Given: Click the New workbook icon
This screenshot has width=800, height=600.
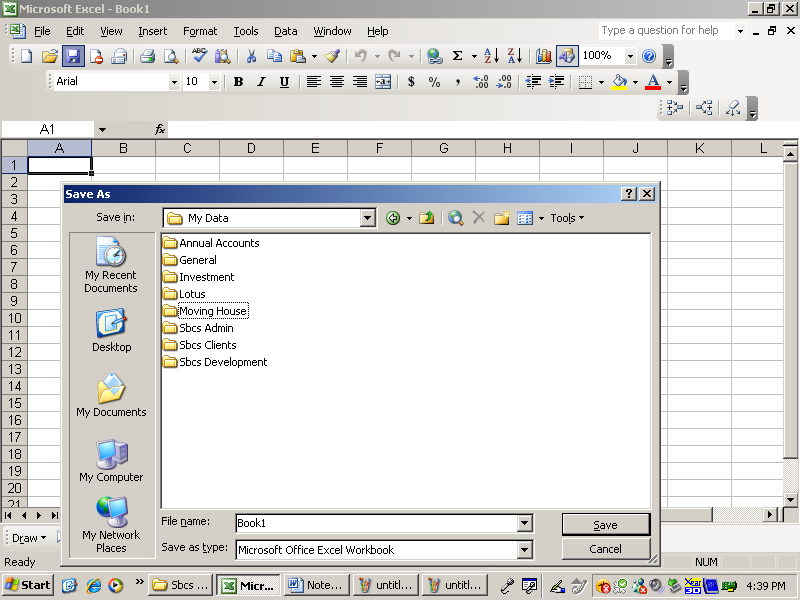Looking at the screenshot, I should pyautogui.click(x=27, y=56).
